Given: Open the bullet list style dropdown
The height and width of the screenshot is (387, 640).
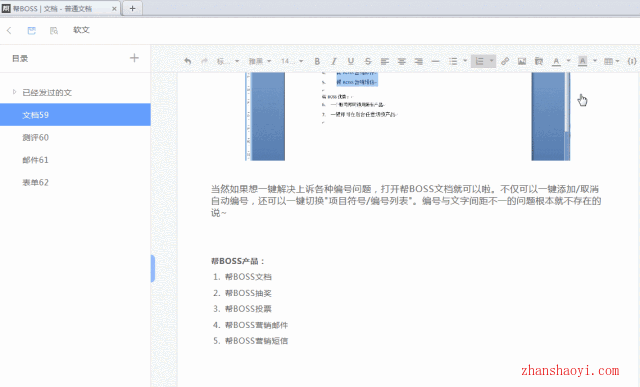Looking at the screenshot, I should pyautogui.click(x=465, y=61).
